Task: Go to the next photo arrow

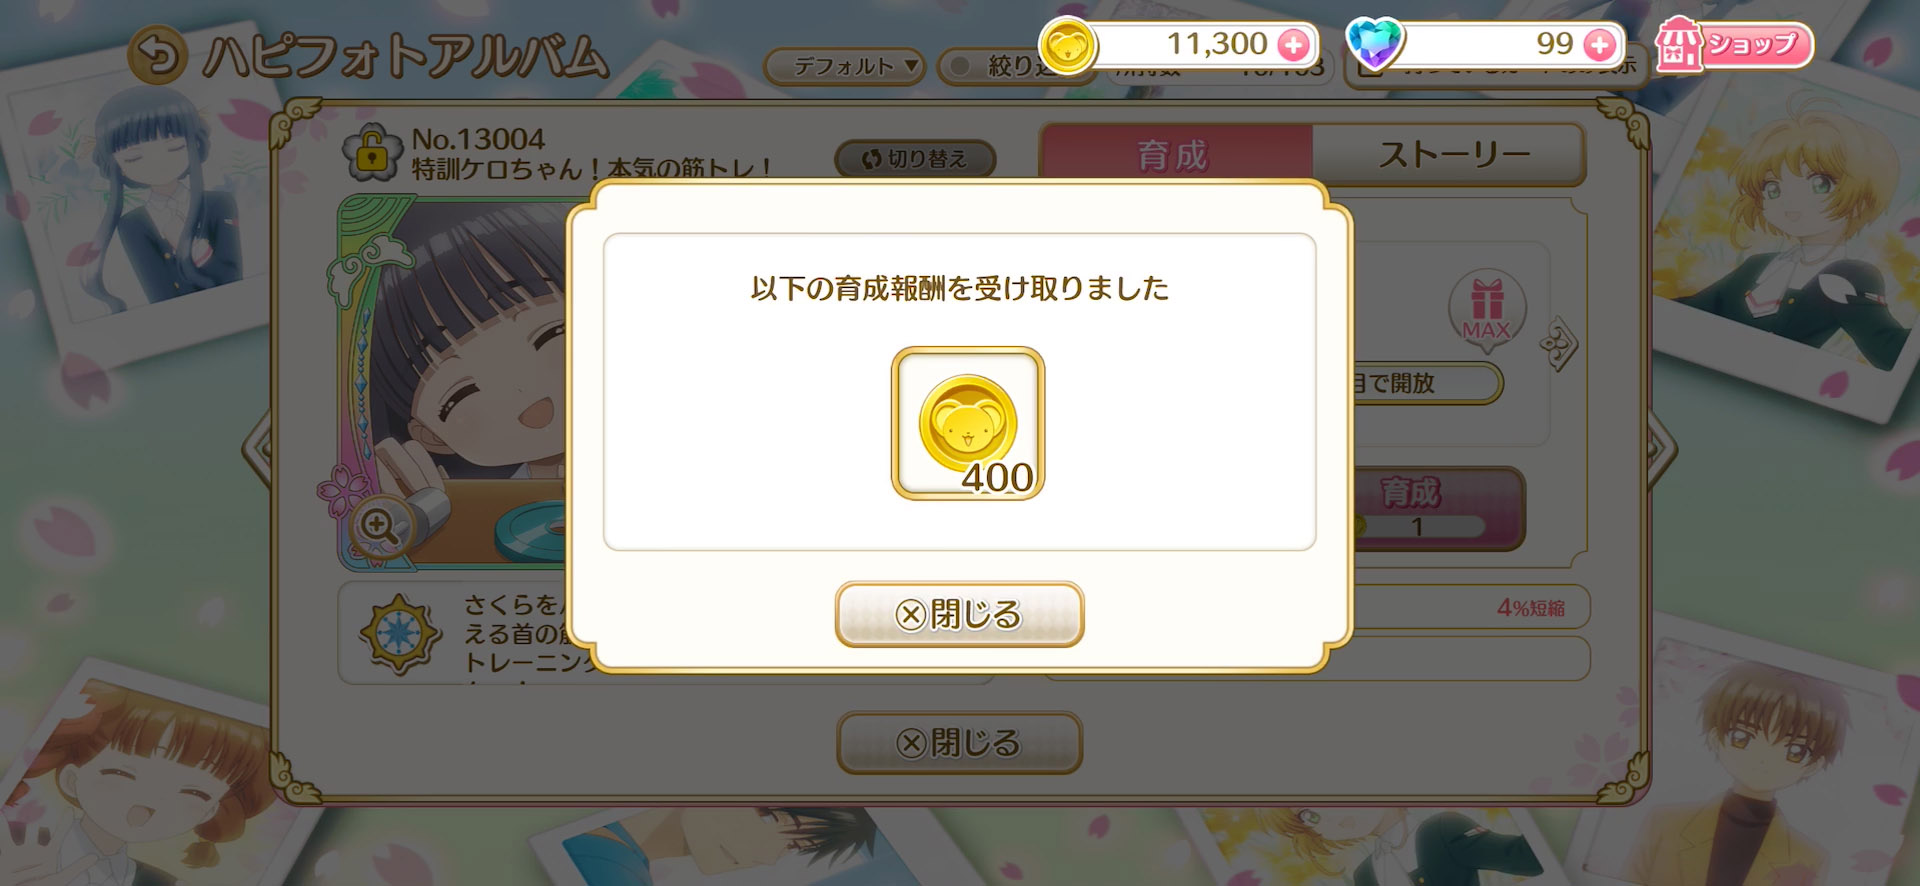Action: point(1660,448)
